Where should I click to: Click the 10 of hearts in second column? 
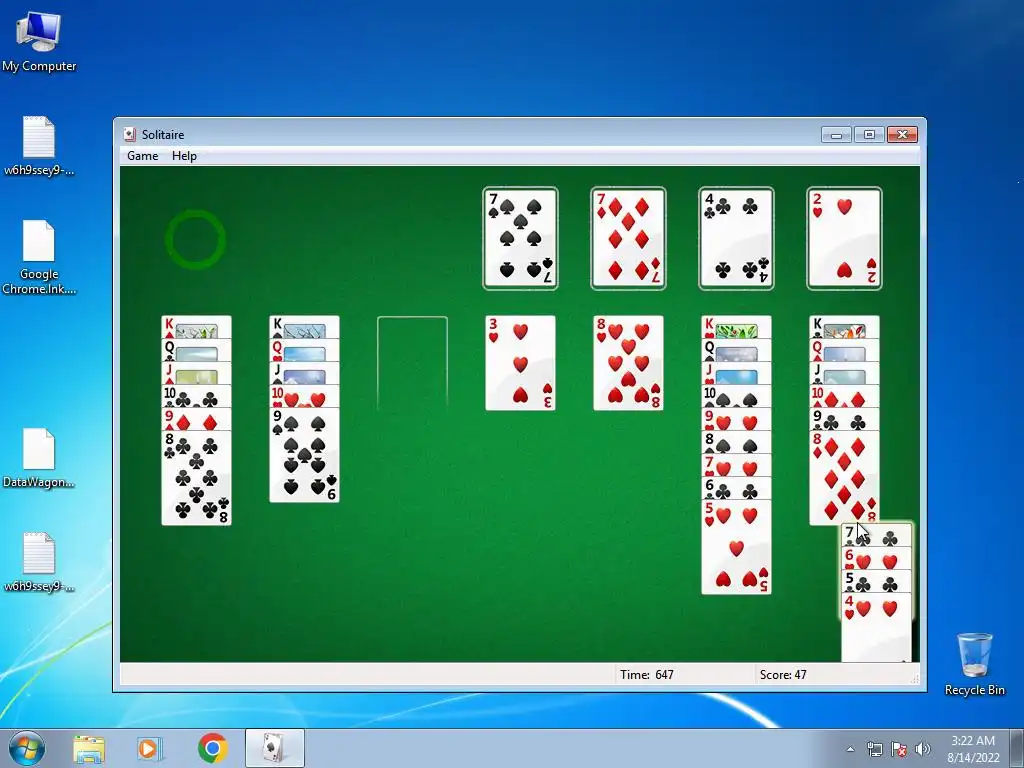[x=304, y=396]
